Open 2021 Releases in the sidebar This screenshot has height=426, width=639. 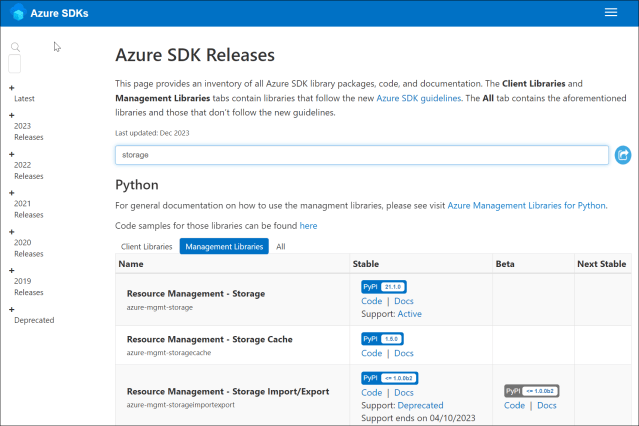click(29, 209)
